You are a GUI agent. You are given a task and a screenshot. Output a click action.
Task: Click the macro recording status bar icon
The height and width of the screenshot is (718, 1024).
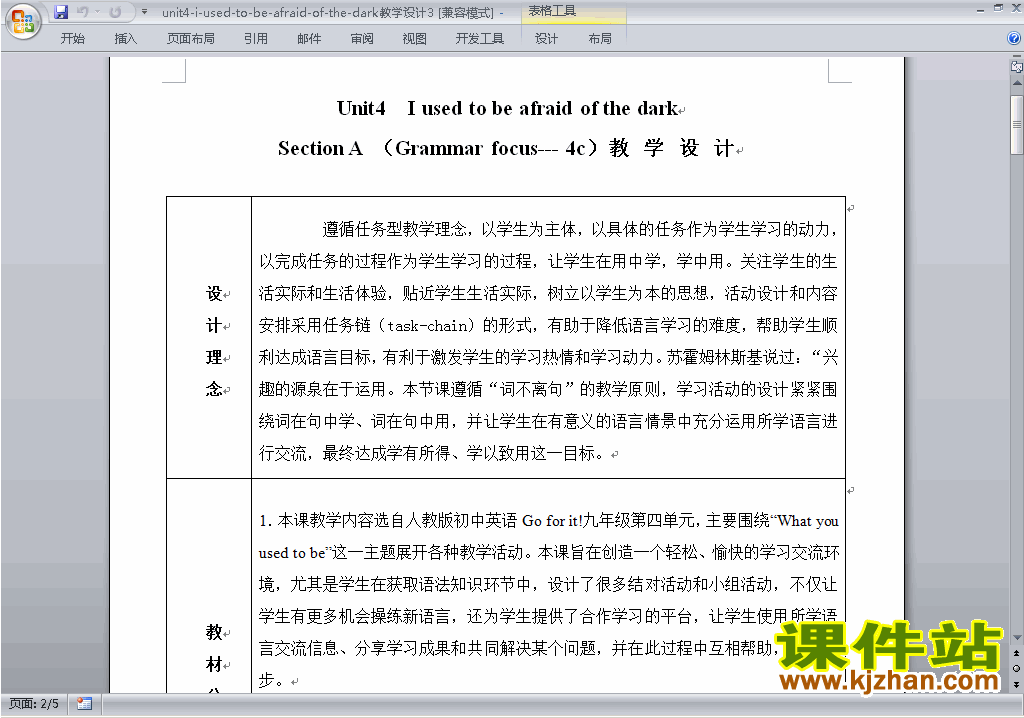84,704
